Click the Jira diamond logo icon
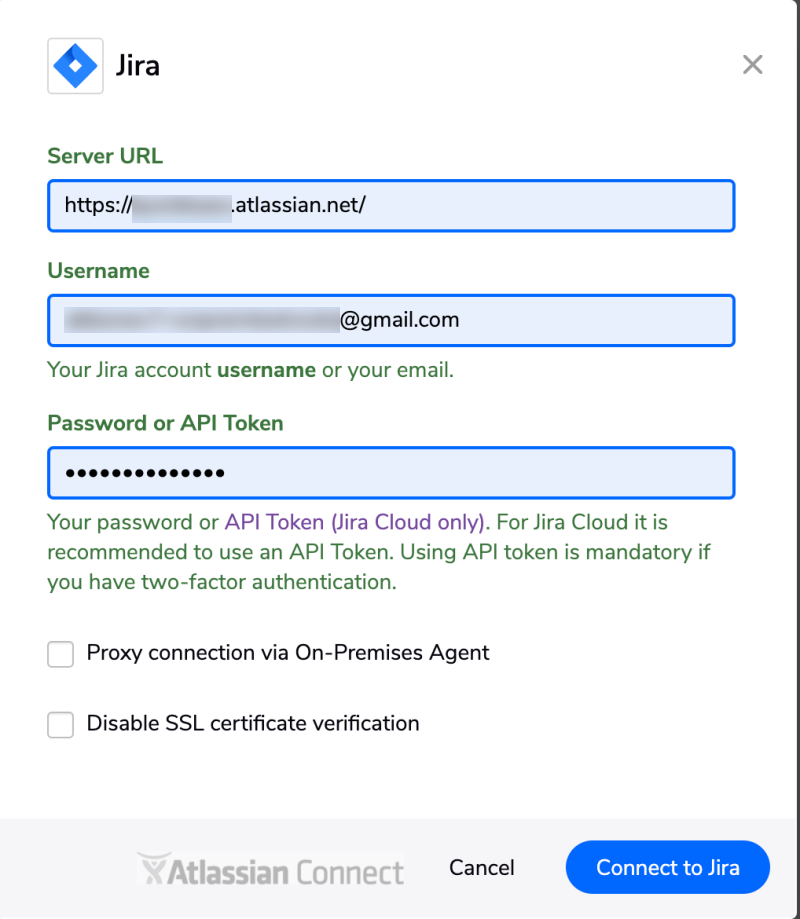 click(75, 66)
